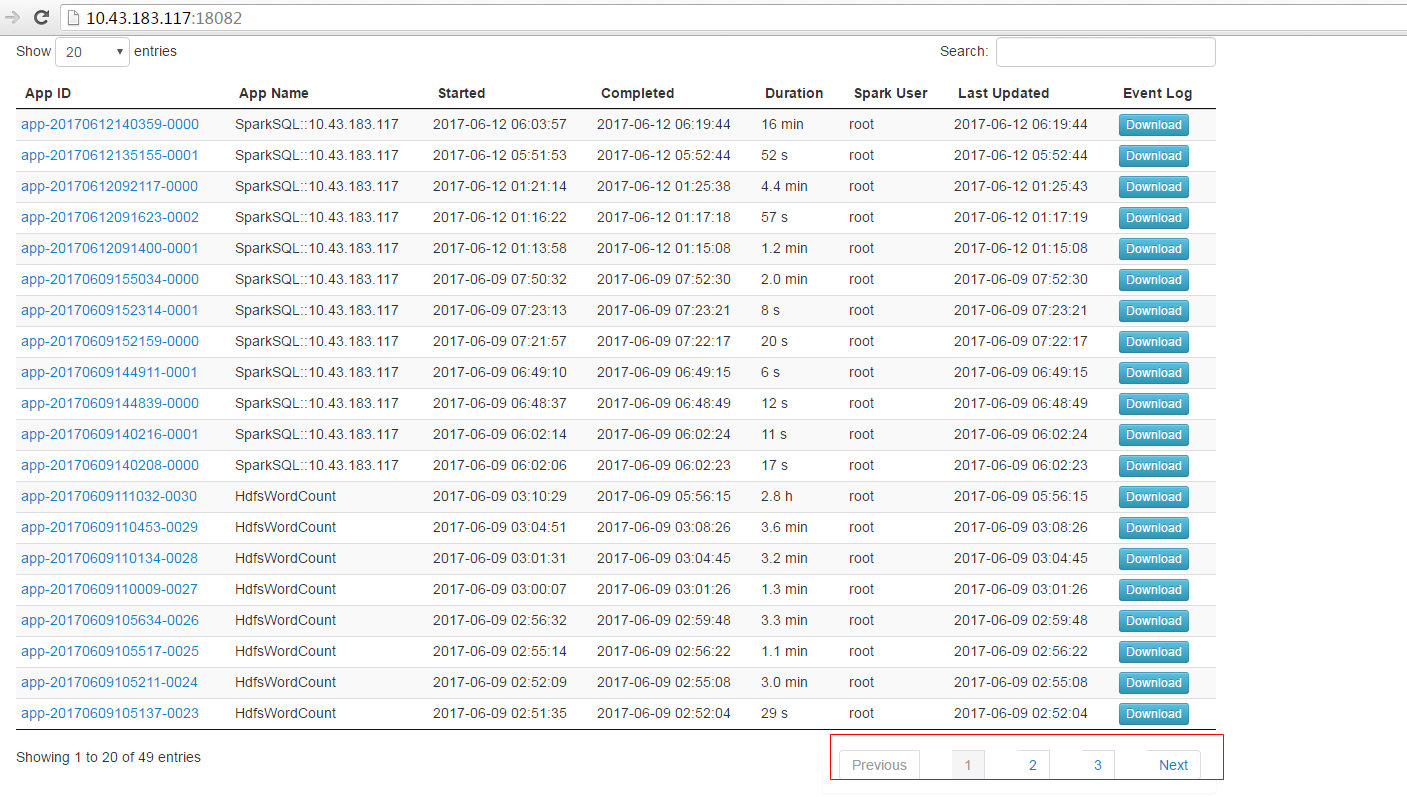The width and height of the screenshot is (1407, 797).
Task: View application app-20170609155034-0000
Action: pyautogui.click(x=110, y=279)
